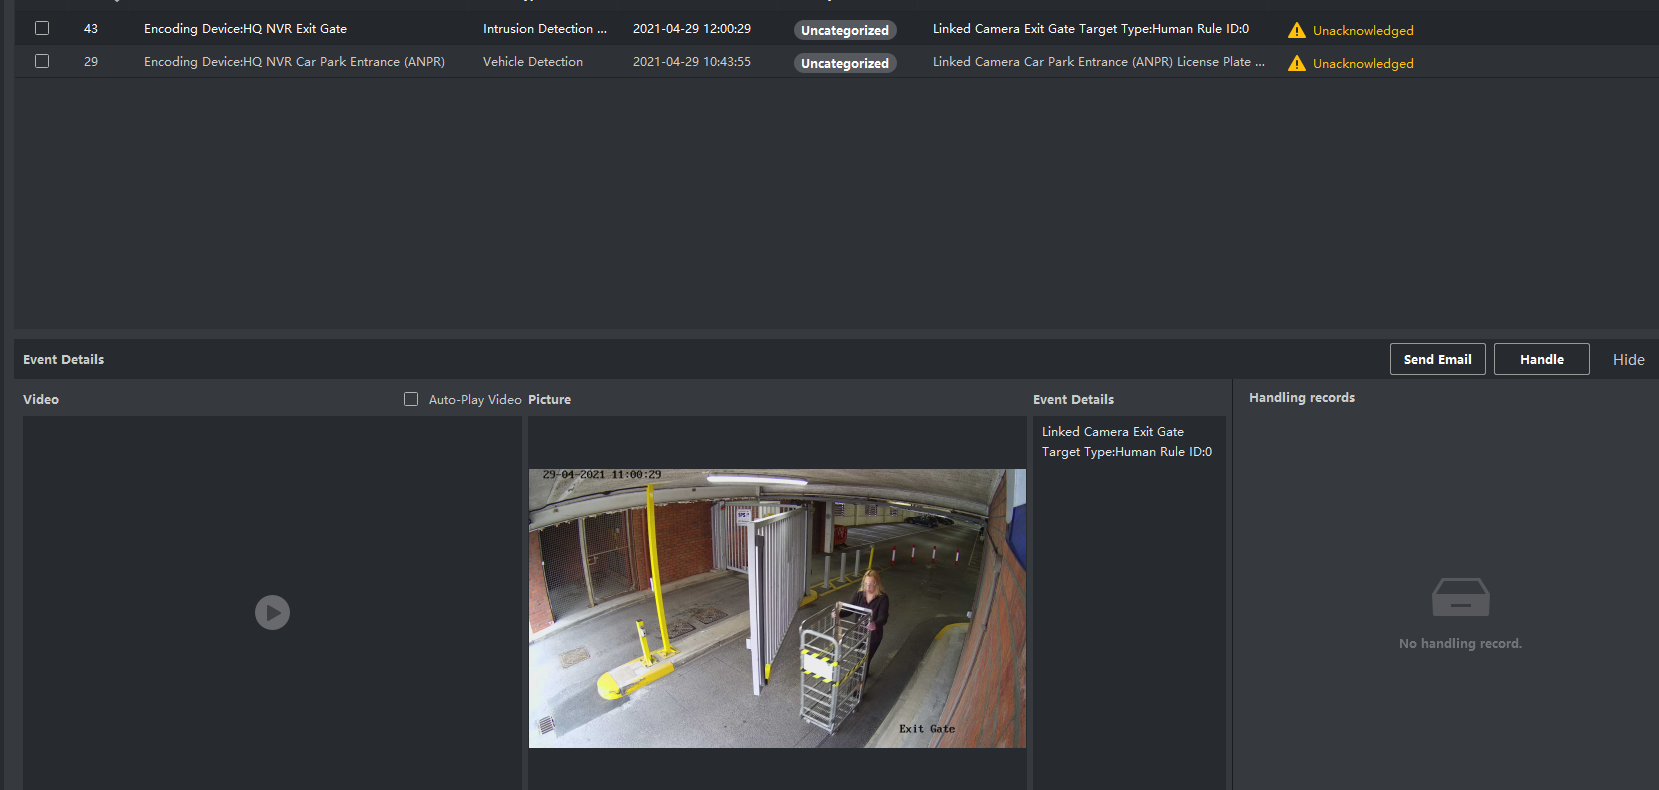Click Unacknowledged status for the Car Park event
This screenshot has width=1659, height=790.
point(1363,64)
